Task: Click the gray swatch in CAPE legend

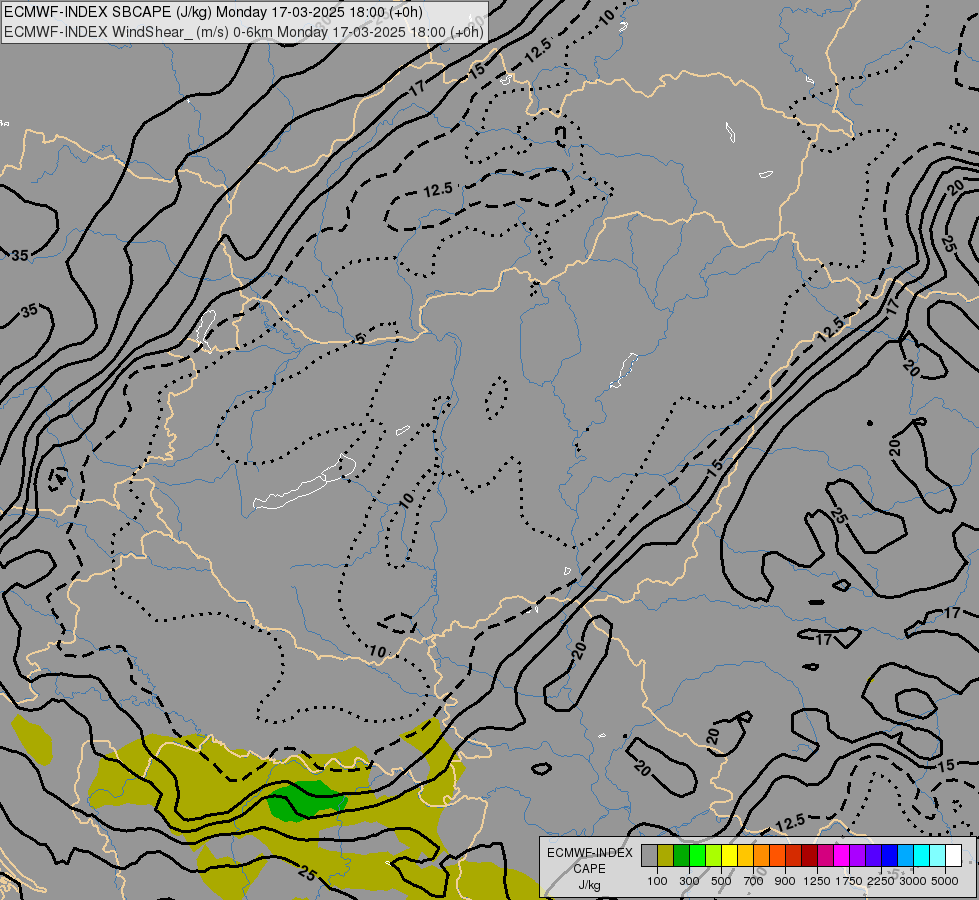Action: 649,856
